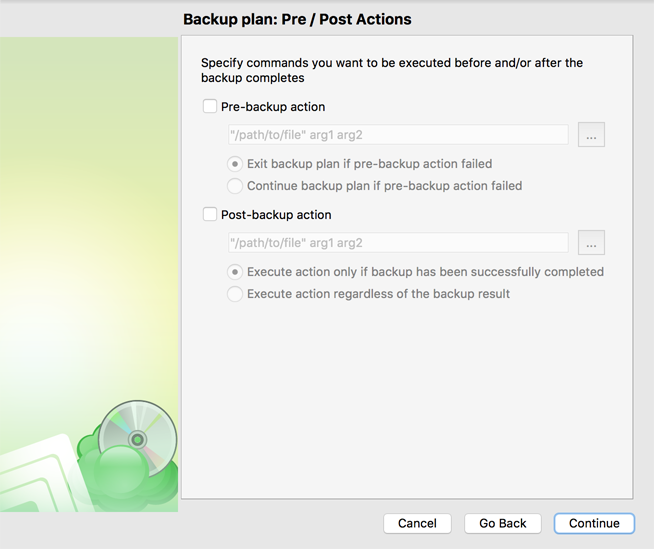Continue to the next wizard step
Screen dimensions: 654x549
[x=594, y=523]
